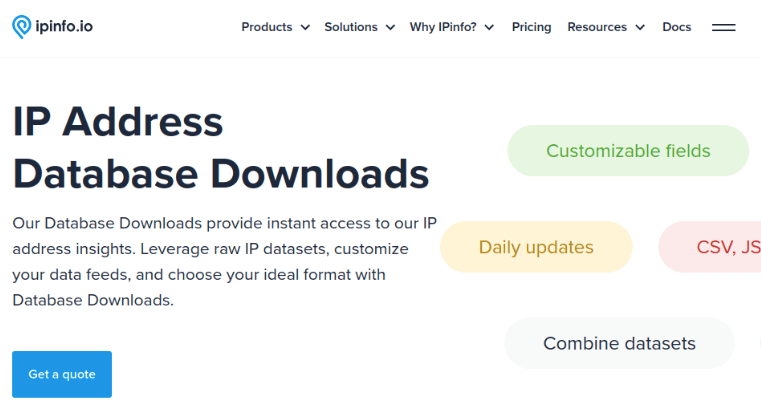Click the Combine datasets pill
Screen dimensions: 761x405
click(x=619, y=343)
